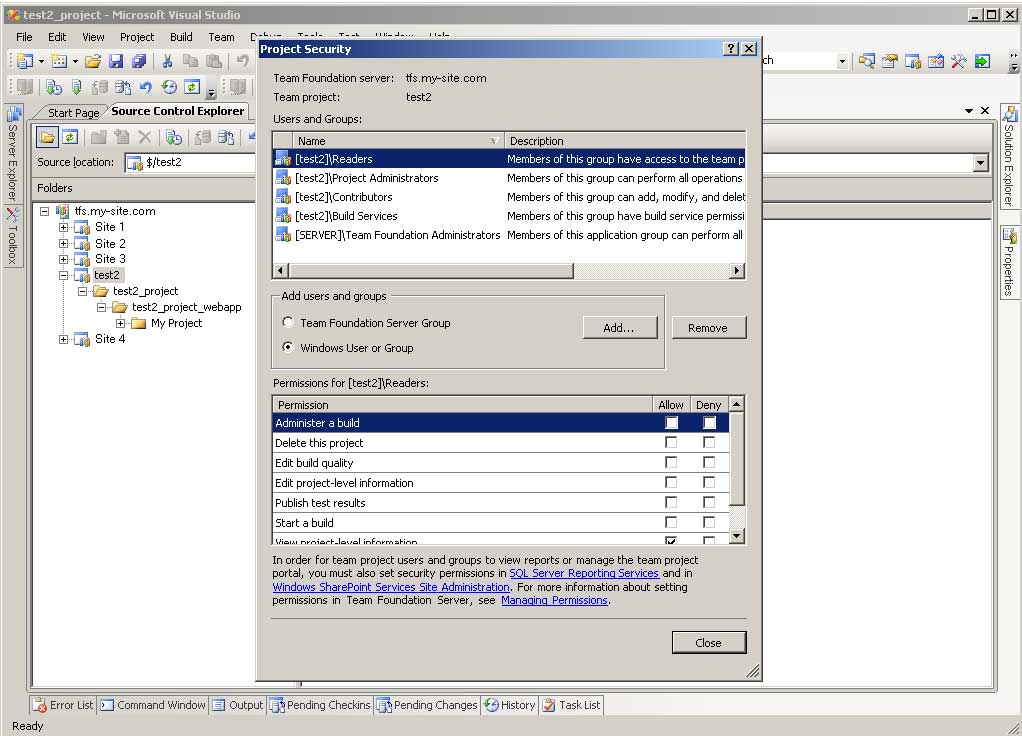Select Windows User or Group radio button
The height and width of the screenshot is (736, 1022).
click(x=287, y=347)
